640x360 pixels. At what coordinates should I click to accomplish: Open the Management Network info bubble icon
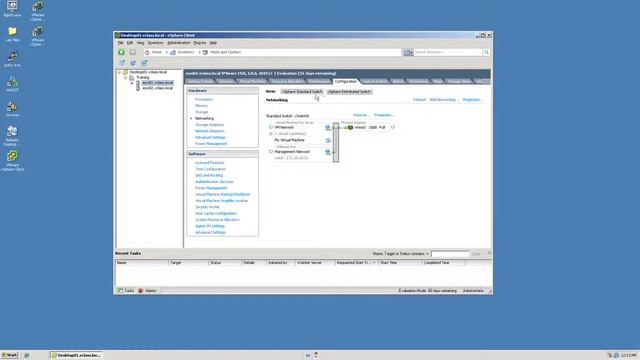tap(270, 151)
